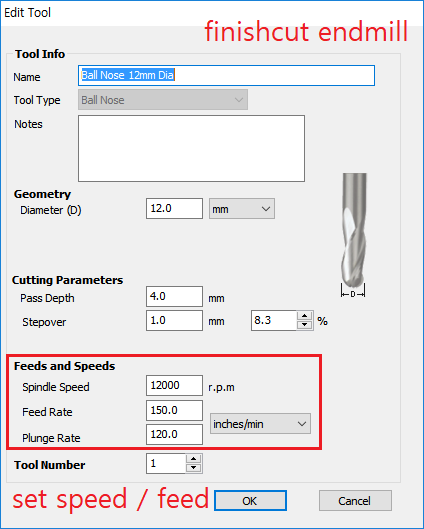Select the Diameter (D) value field

pos(174,208)
